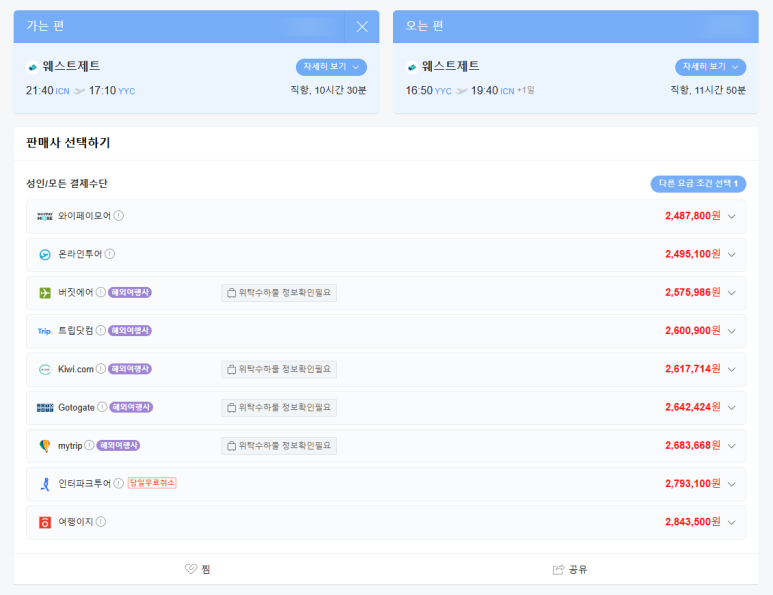Select the 2,642,424원 price
The width and height of the screenshot is (773, 595).
tap(693, 407)
